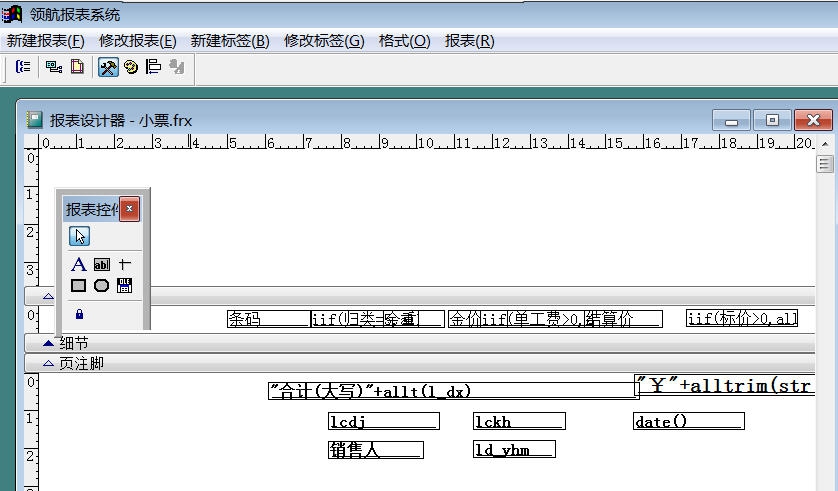Select the Label 'A' tool
Image resolution: width=838 pixels, height=491 pixels.
[x=79, y=264]
